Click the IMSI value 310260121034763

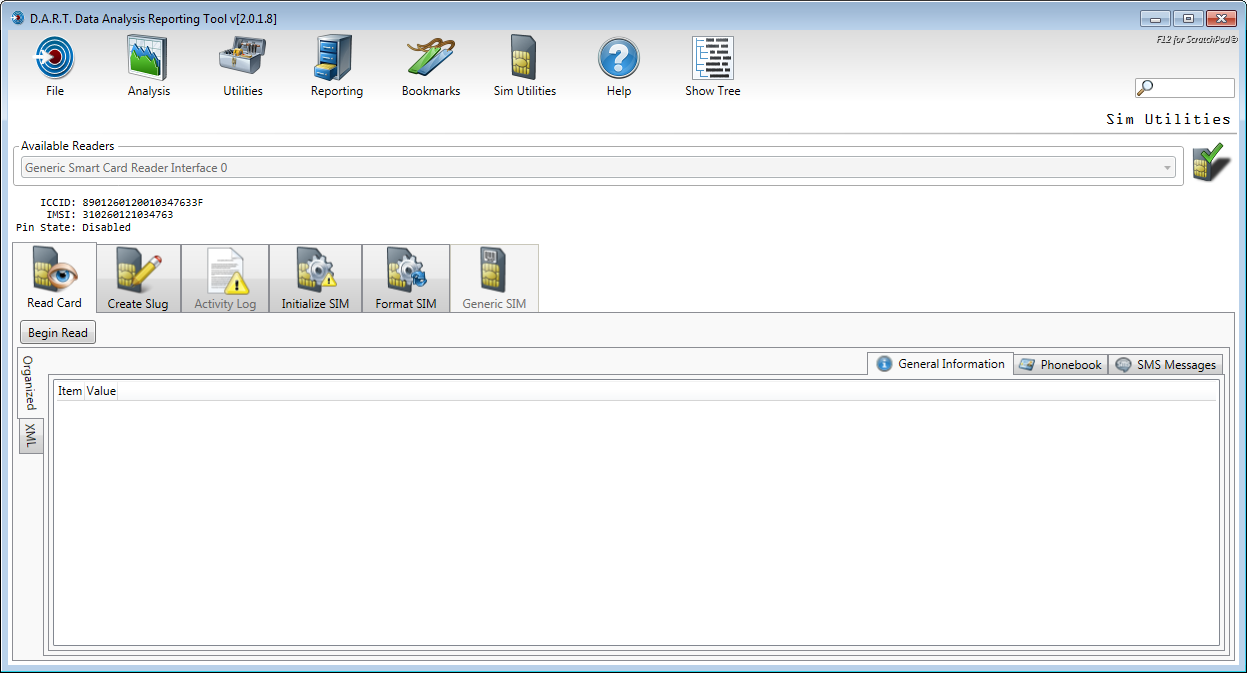click(x=128, y=215)
